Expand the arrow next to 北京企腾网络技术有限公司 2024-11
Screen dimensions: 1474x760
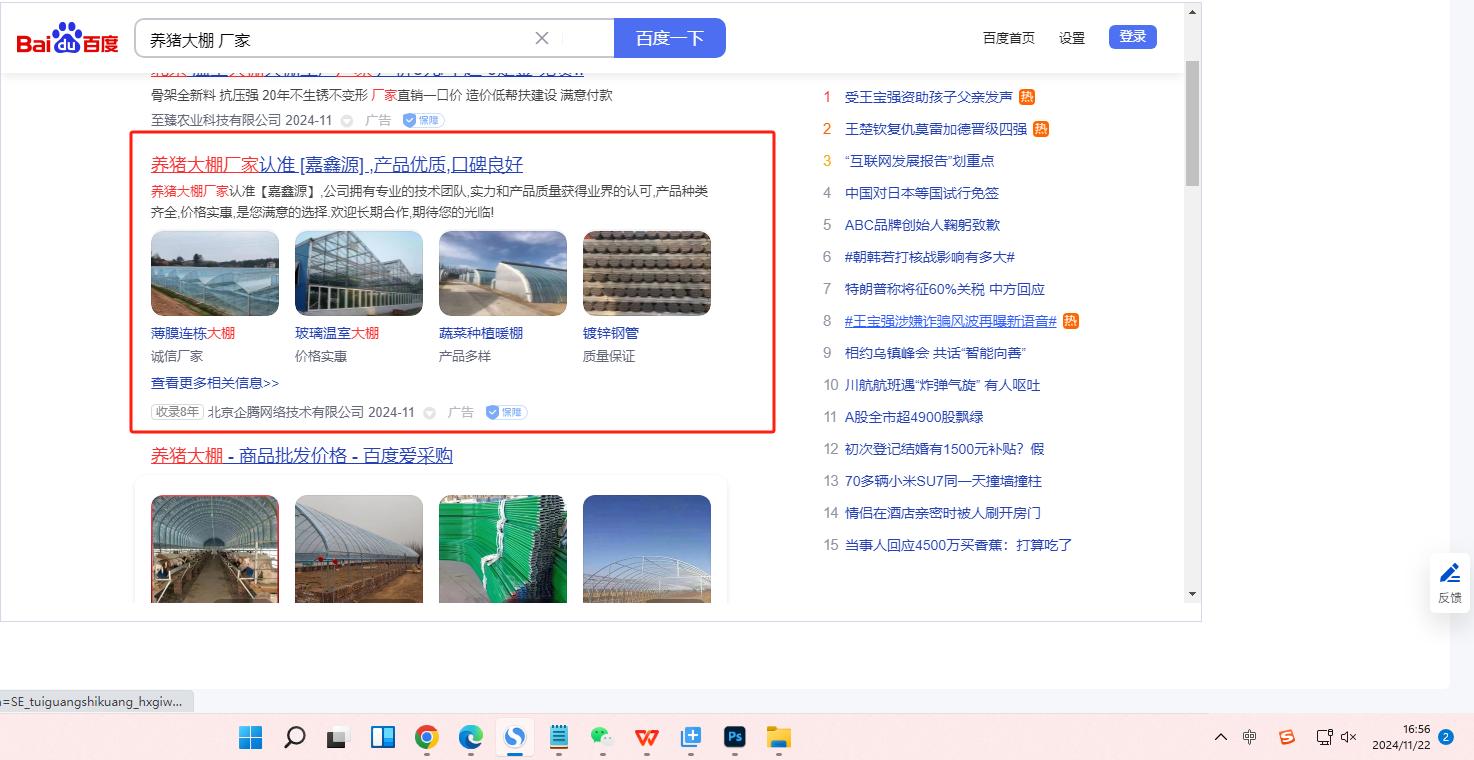(430, 413)
